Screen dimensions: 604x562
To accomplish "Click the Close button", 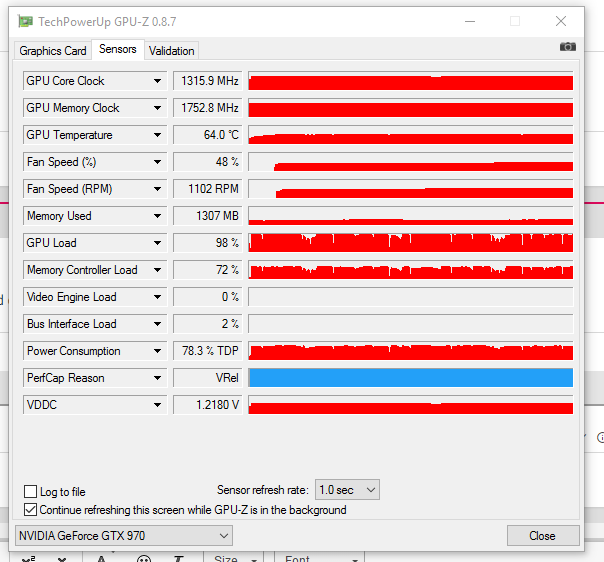I will 543,535.
